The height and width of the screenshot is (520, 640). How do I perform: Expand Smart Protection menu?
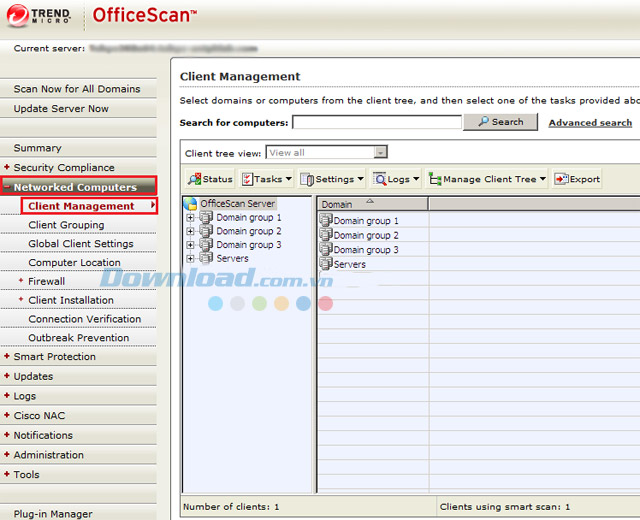pos(7,356)
